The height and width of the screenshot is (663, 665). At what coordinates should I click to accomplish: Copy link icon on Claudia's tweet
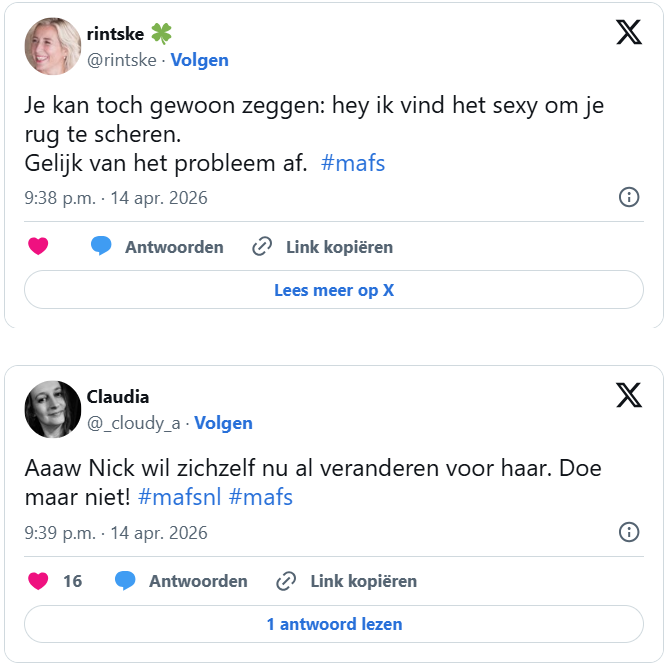pos(286,581)
